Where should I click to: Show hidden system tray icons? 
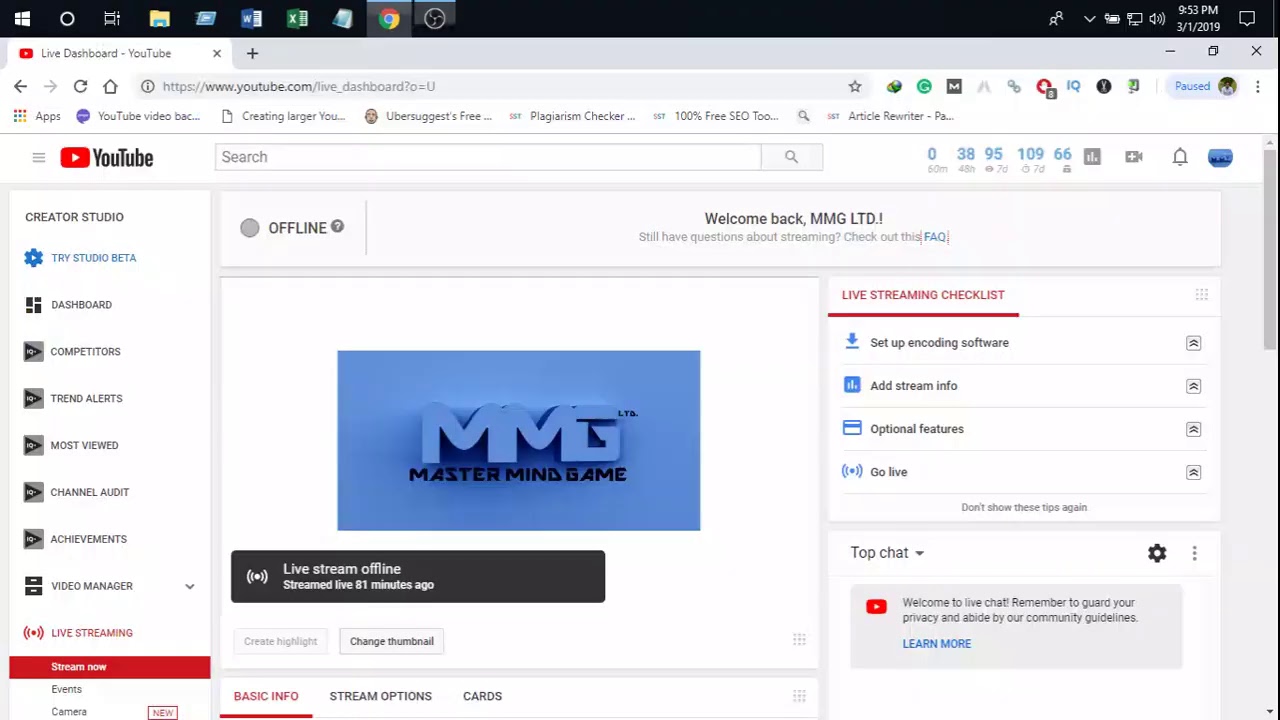point(1089,18)
